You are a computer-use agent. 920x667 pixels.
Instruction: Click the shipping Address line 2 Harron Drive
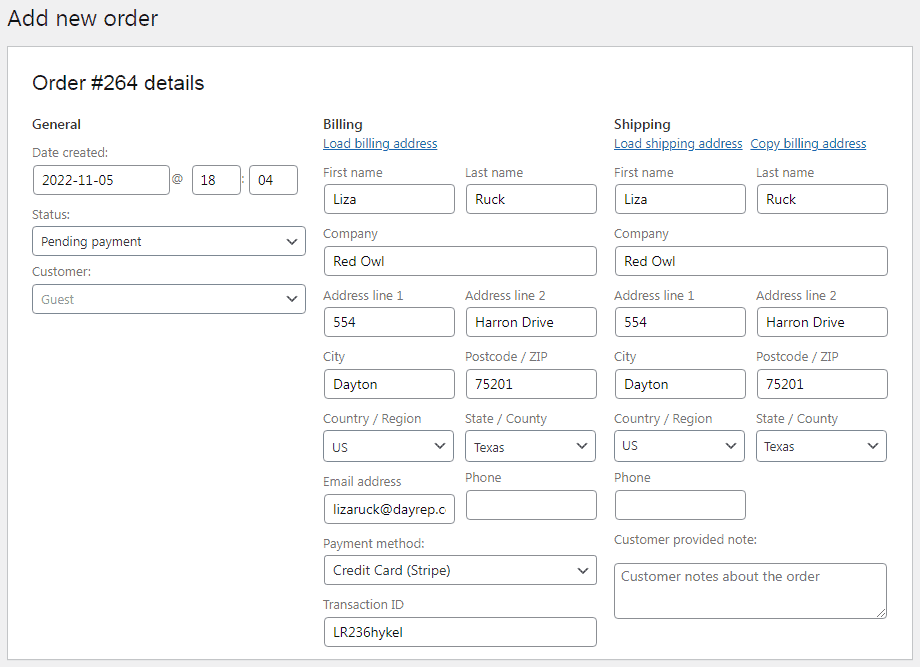[x=822, y=322]
